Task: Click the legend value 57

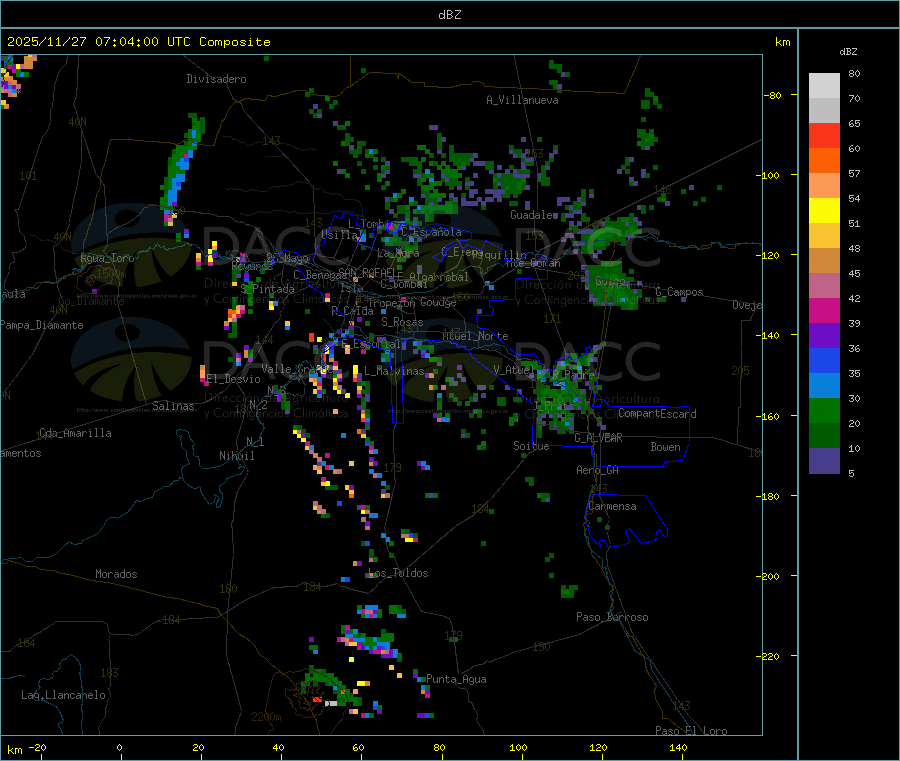Action: 854,173
